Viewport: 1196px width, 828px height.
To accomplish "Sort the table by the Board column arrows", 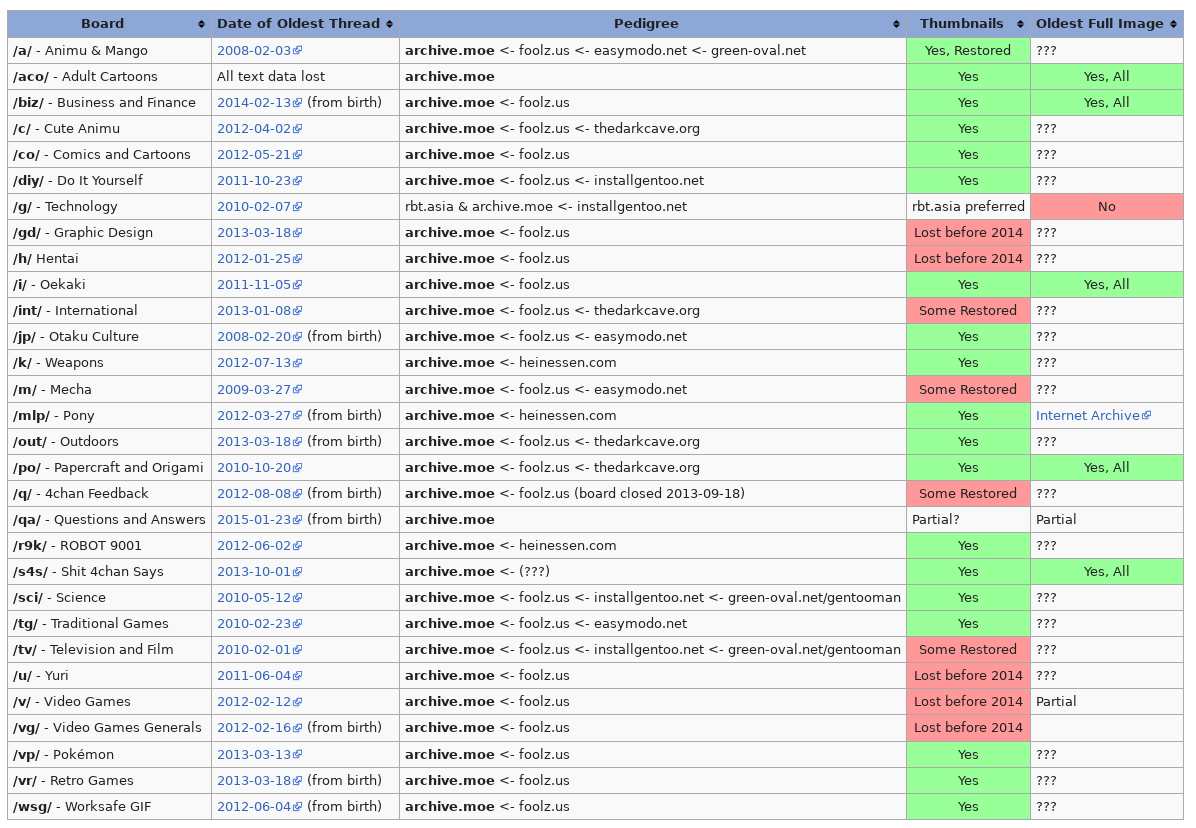I will [201, 24].
